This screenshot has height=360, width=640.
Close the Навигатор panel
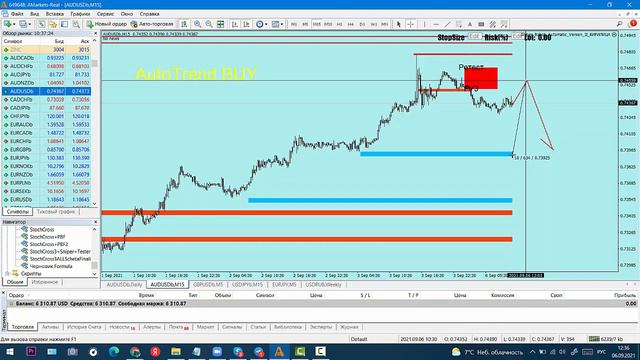(x=96, y=222)
